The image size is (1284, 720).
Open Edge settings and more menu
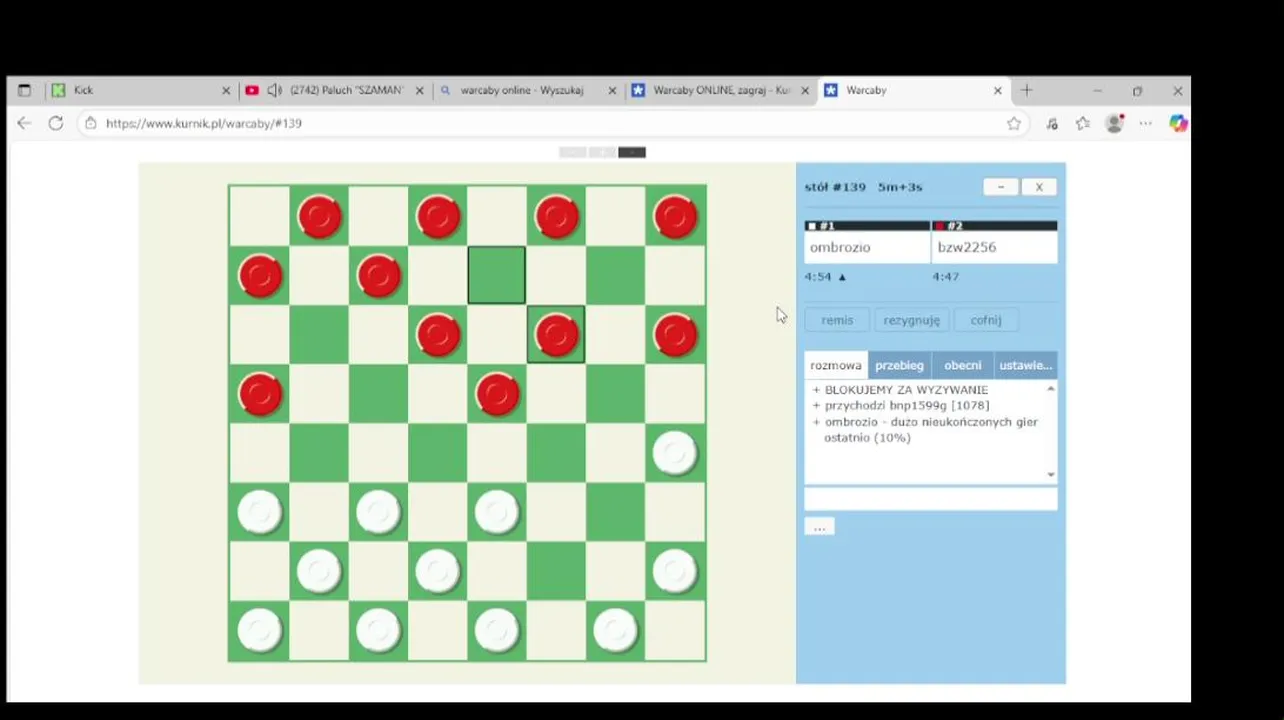(1146, 123)
